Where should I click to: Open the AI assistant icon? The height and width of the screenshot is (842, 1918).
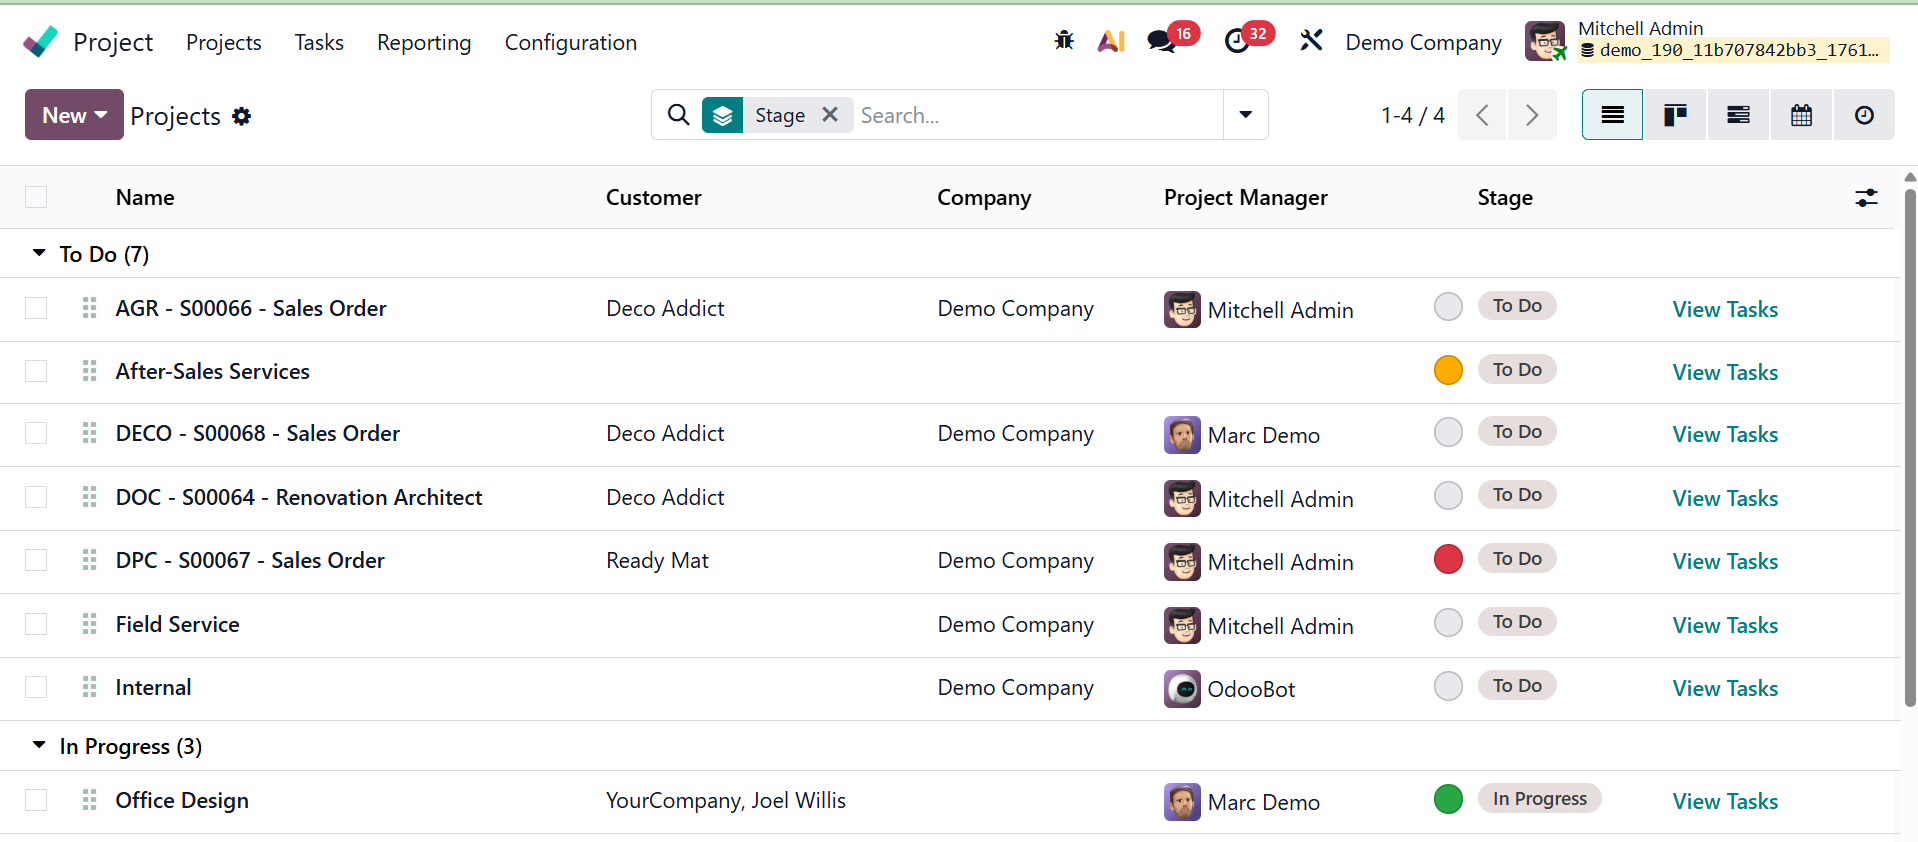(1111, 41)
